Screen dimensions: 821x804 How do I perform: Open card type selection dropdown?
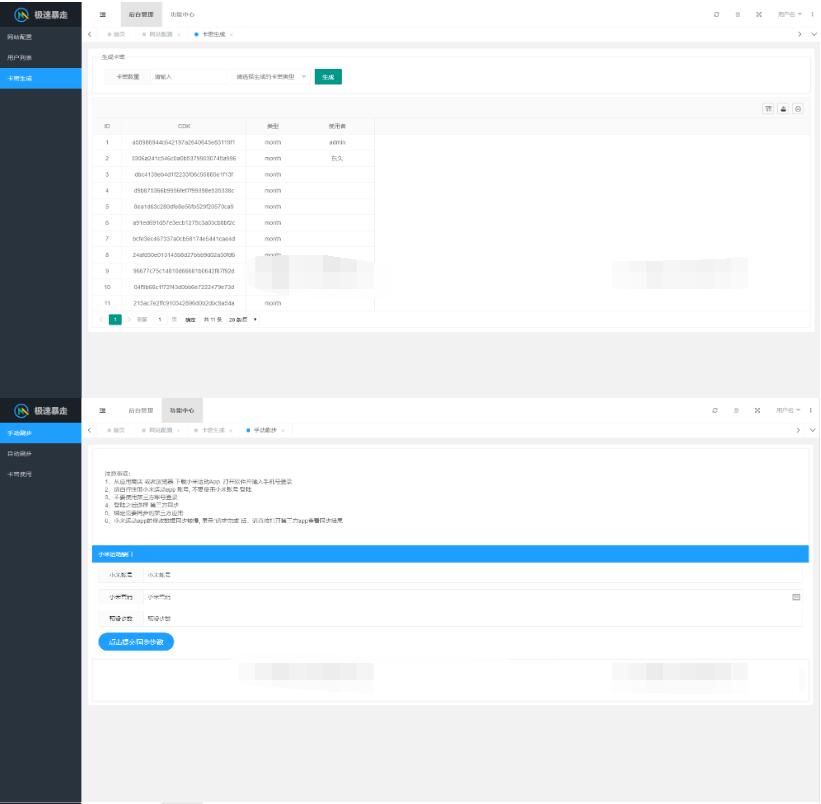[x=270, y=76]
